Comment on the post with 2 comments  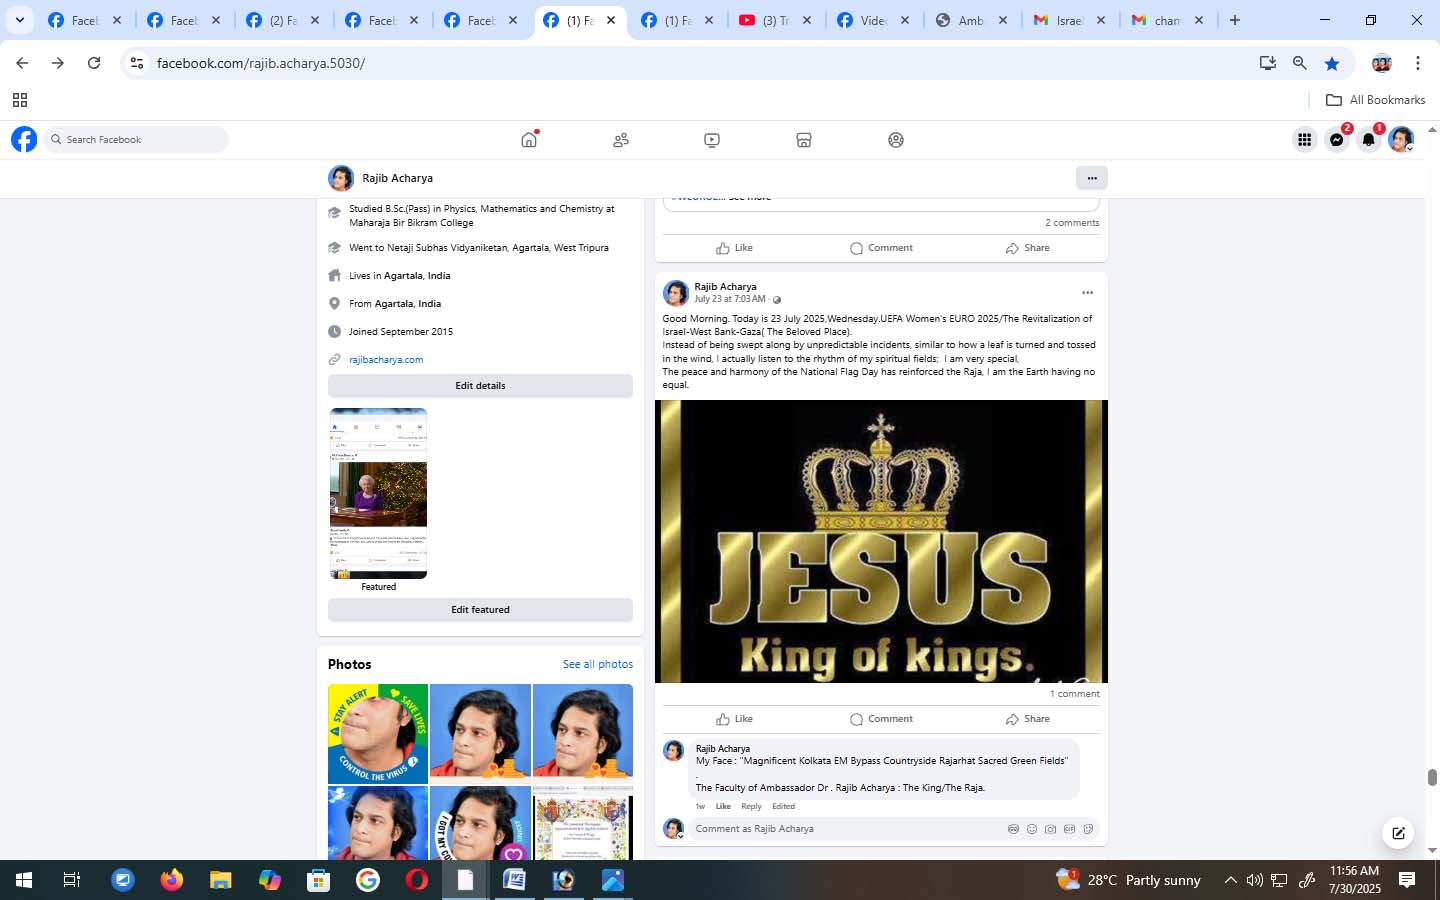click(881, 248)
